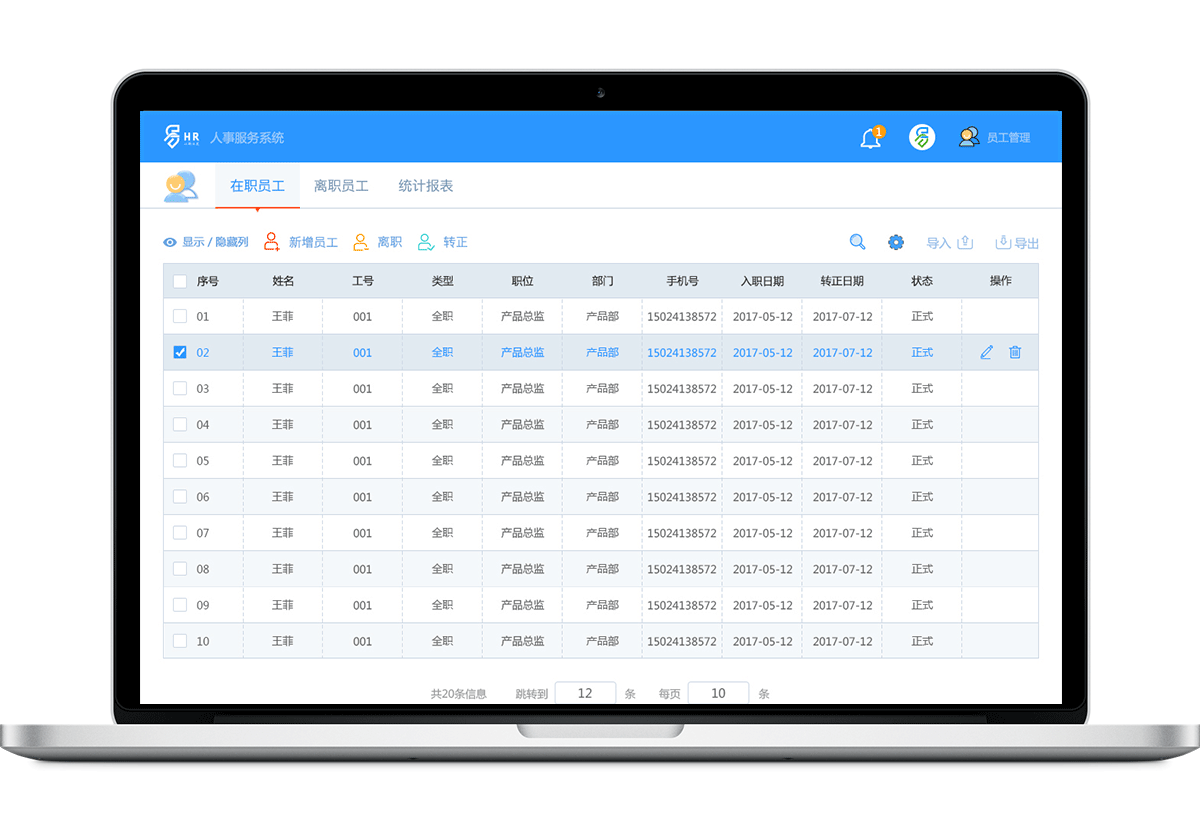
Task: Tick checkbox for row 10
Action: pos(180,640)
